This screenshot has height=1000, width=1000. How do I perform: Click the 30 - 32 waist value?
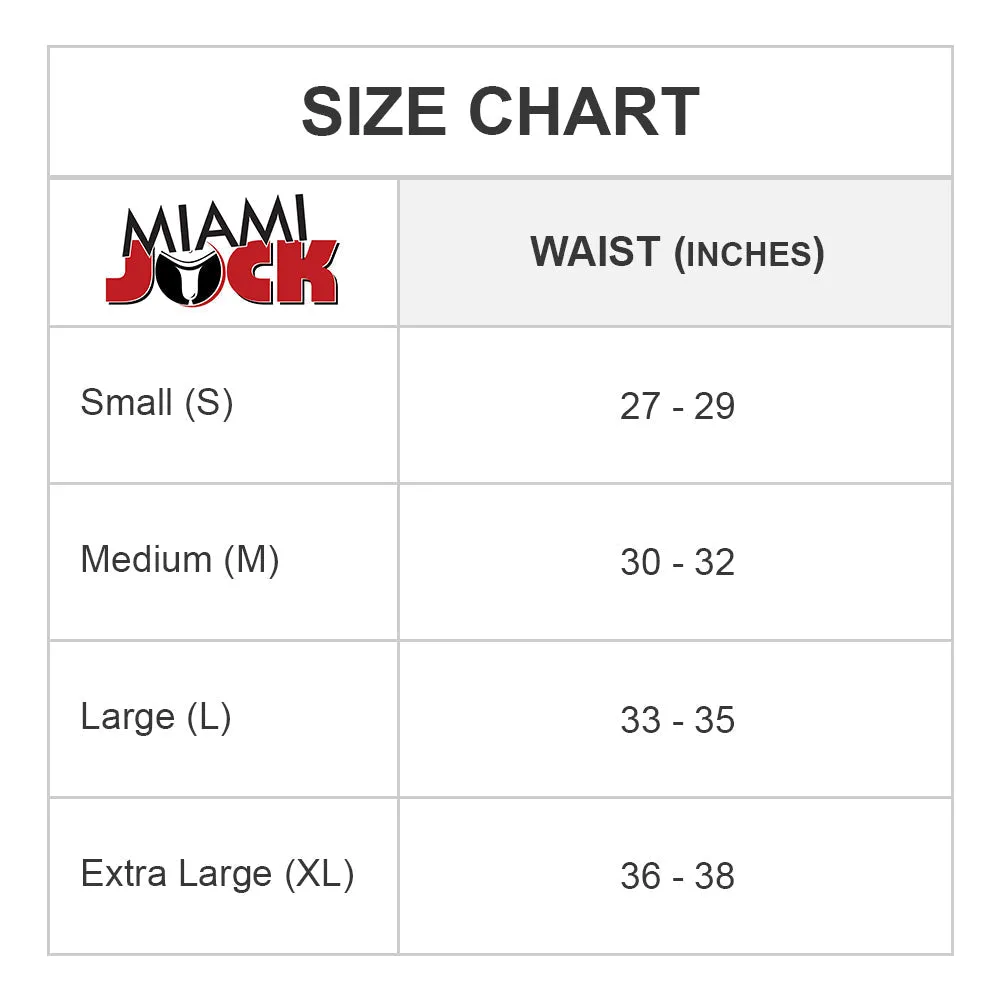click(x=677, y=562)
